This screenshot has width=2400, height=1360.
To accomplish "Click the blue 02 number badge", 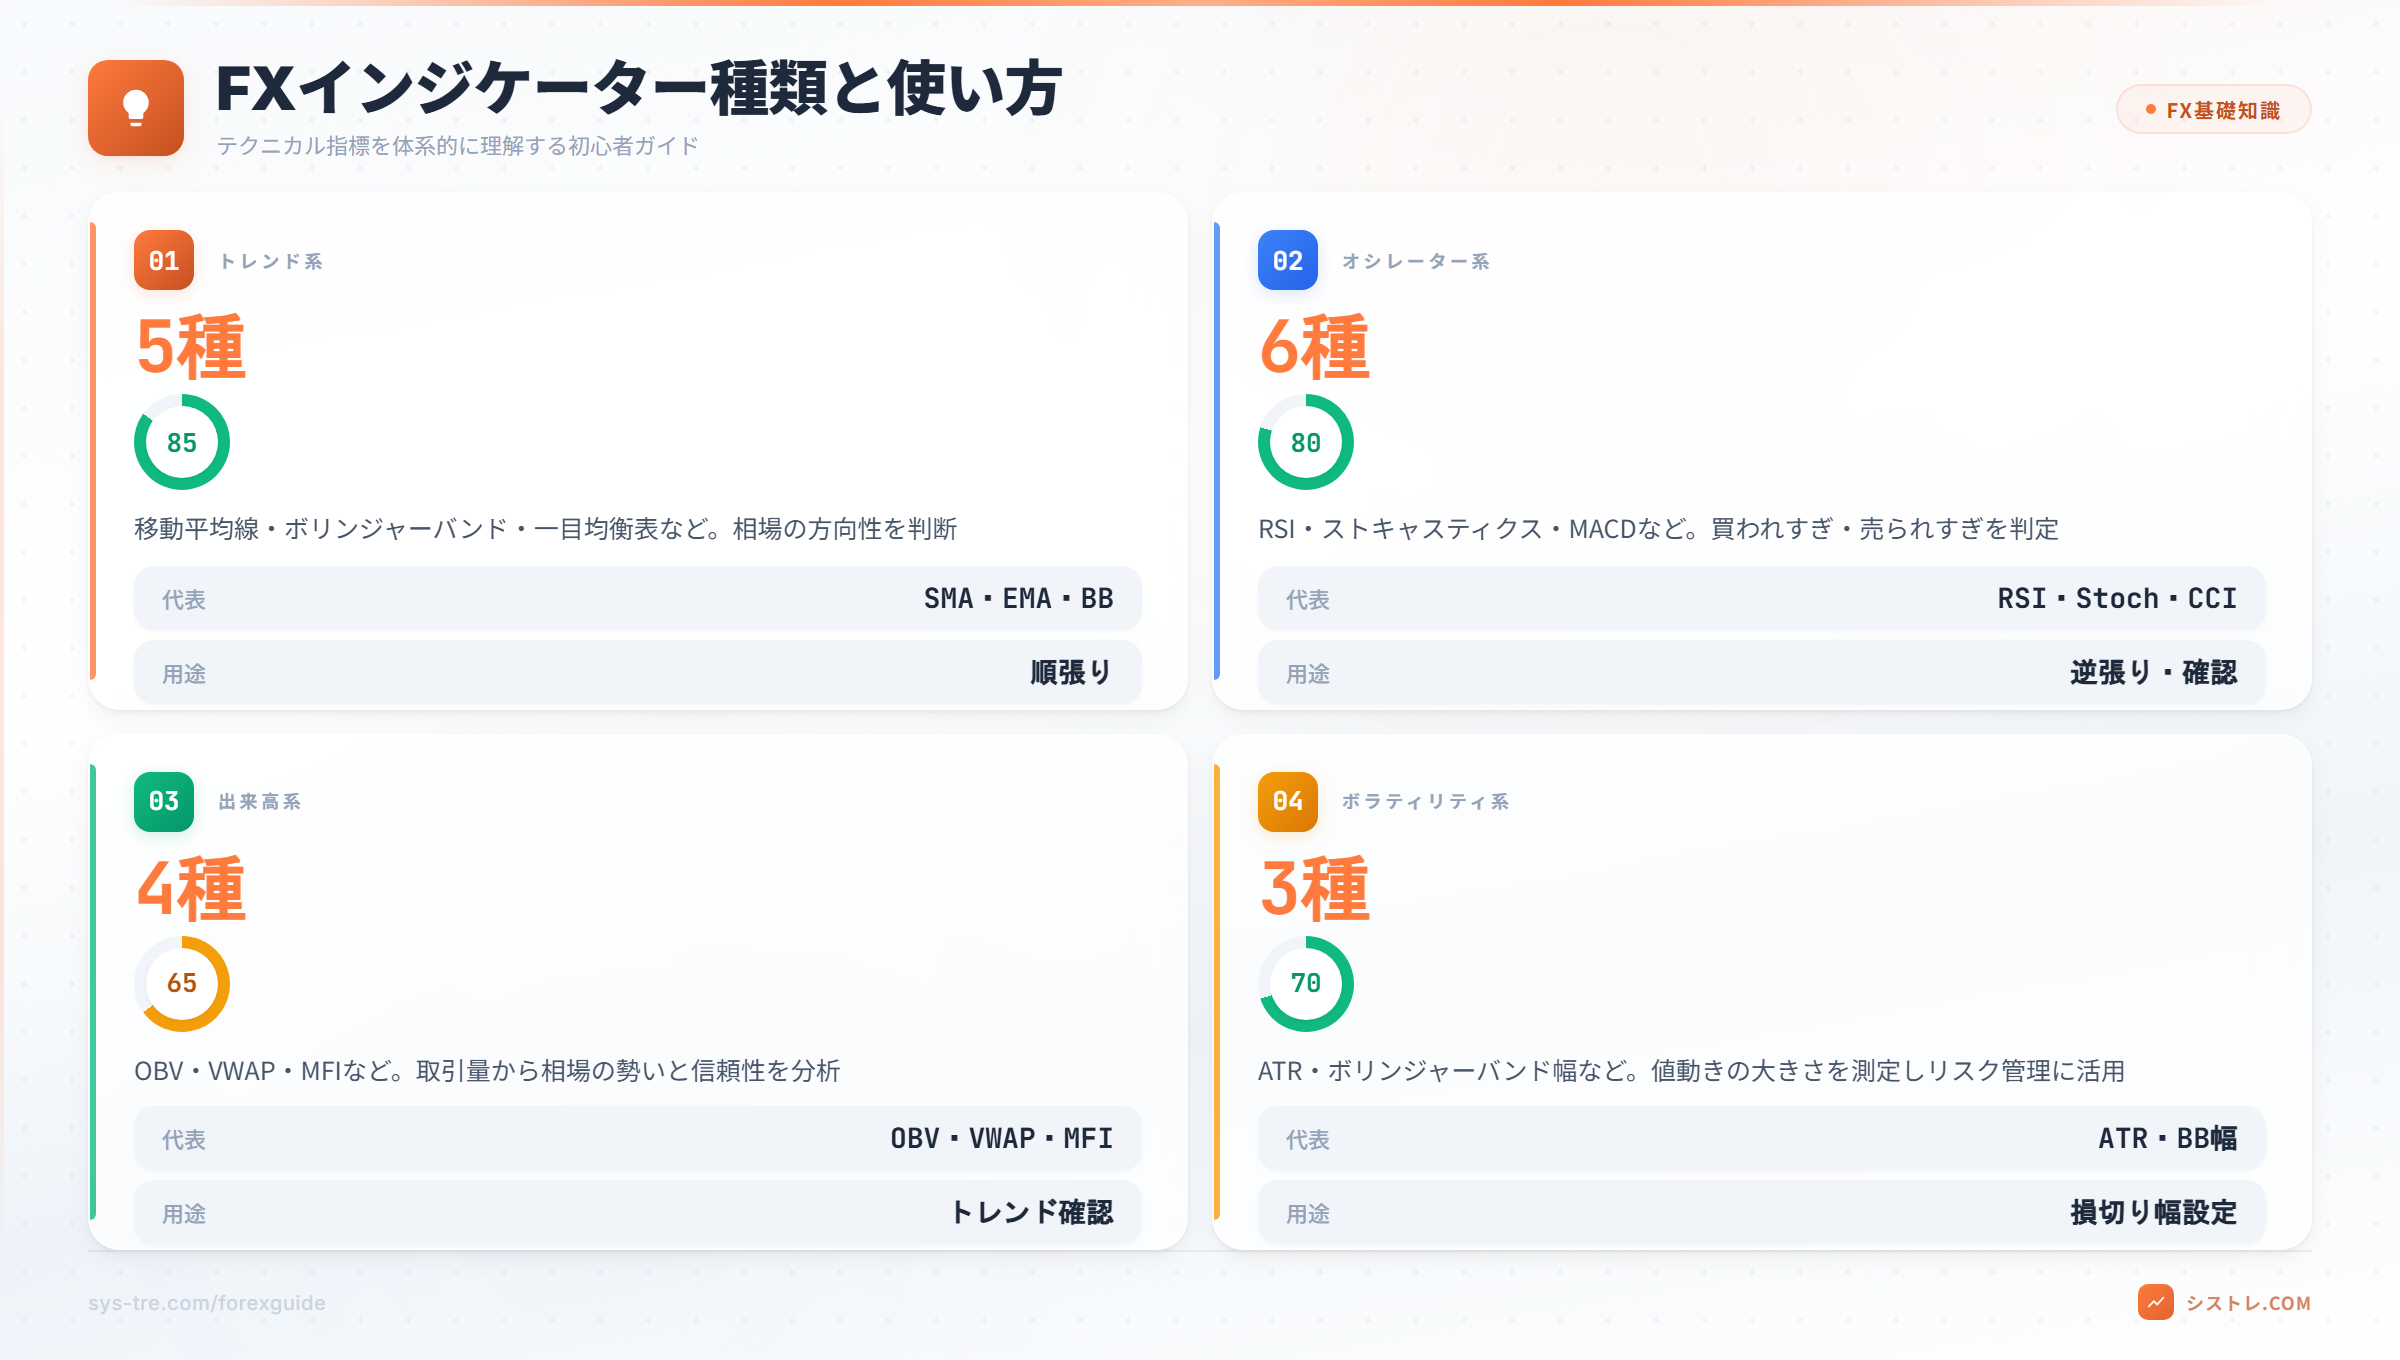I will [1287, 261].
